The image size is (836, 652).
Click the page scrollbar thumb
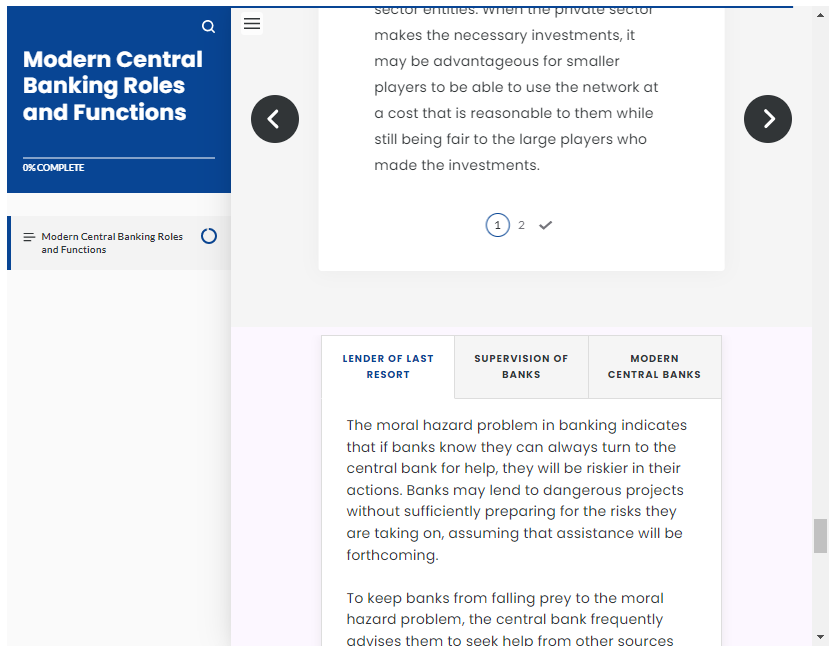click(820, 536)
